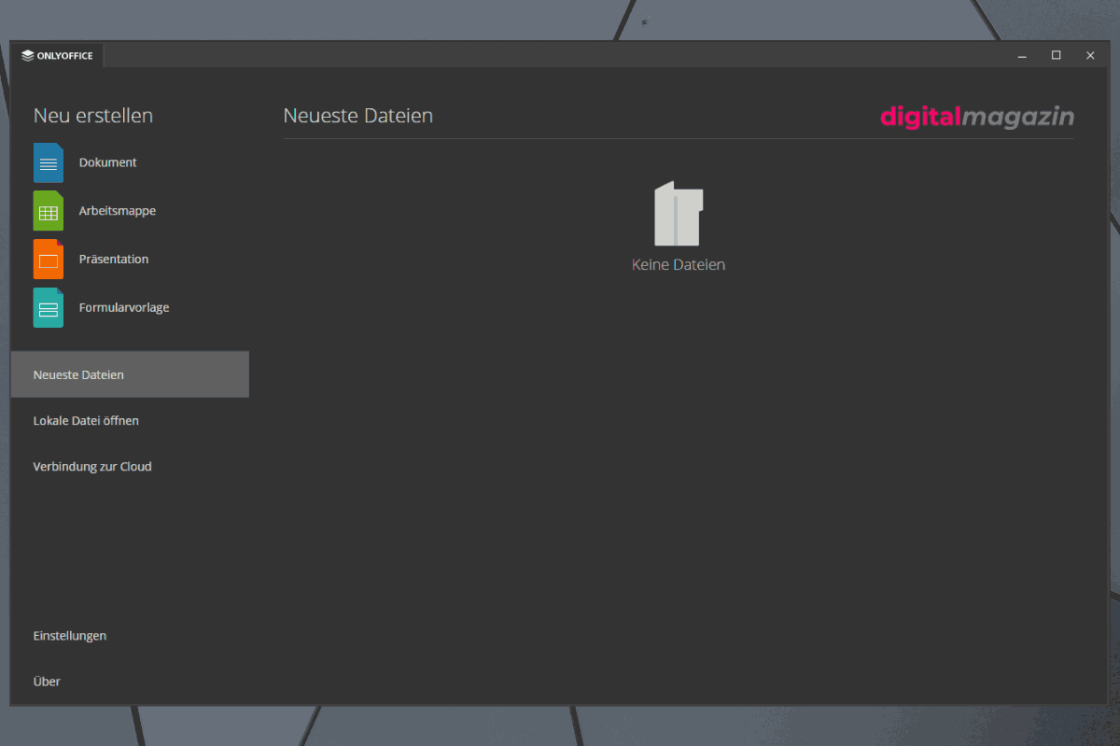Click the blue Dokument file icon
The image size is (1120, 746).
coord(48,163)
